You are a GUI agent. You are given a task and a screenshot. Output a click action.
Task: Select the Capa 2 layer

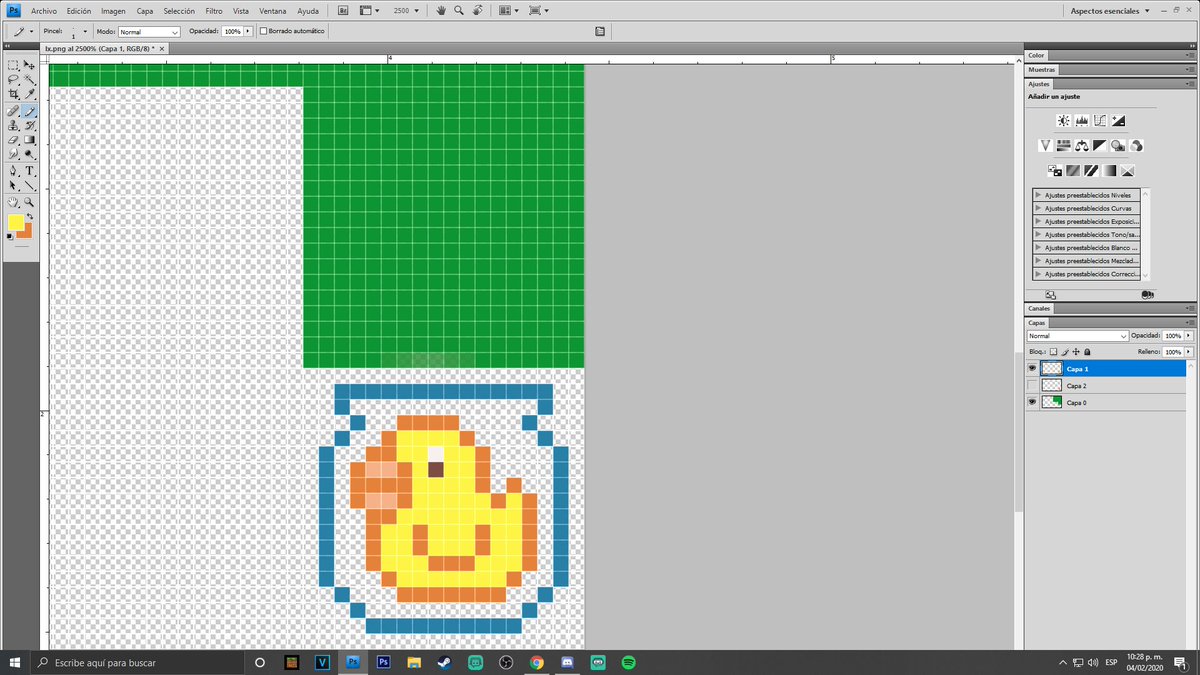coord(1112,385)
